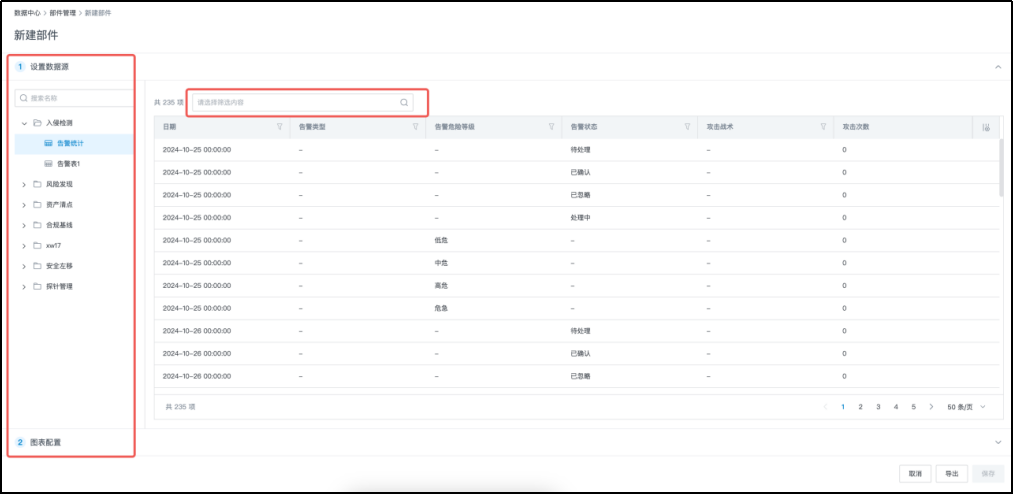Expand the 风险发现 folder
The height and width of the screenshot is (494, 1013).
pyautogui.click(x=24, y=185)
